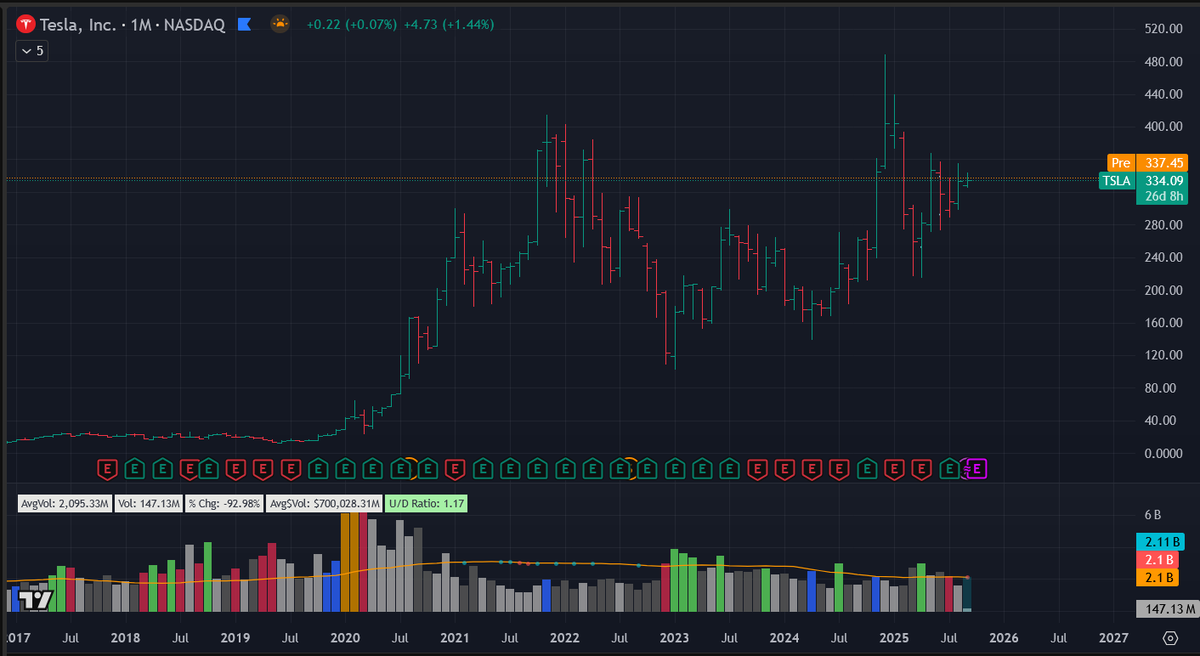Click 2021 on the time axis
The image size is (1200, 656).
tap(455, 637)
